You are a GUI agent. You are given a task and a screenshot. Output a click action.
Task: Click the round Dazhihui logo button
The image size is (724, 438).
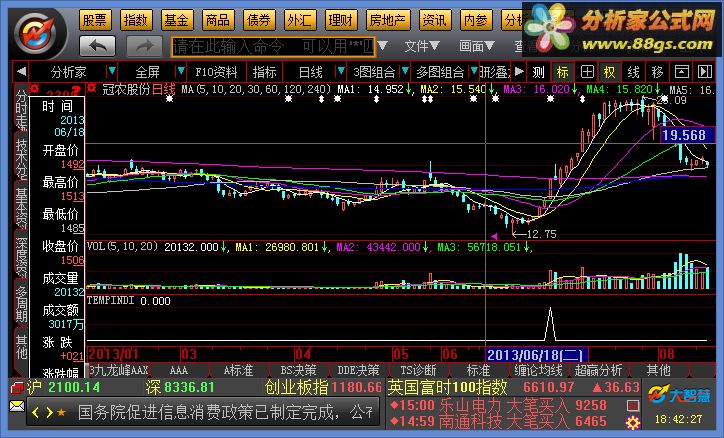[36, 33]
